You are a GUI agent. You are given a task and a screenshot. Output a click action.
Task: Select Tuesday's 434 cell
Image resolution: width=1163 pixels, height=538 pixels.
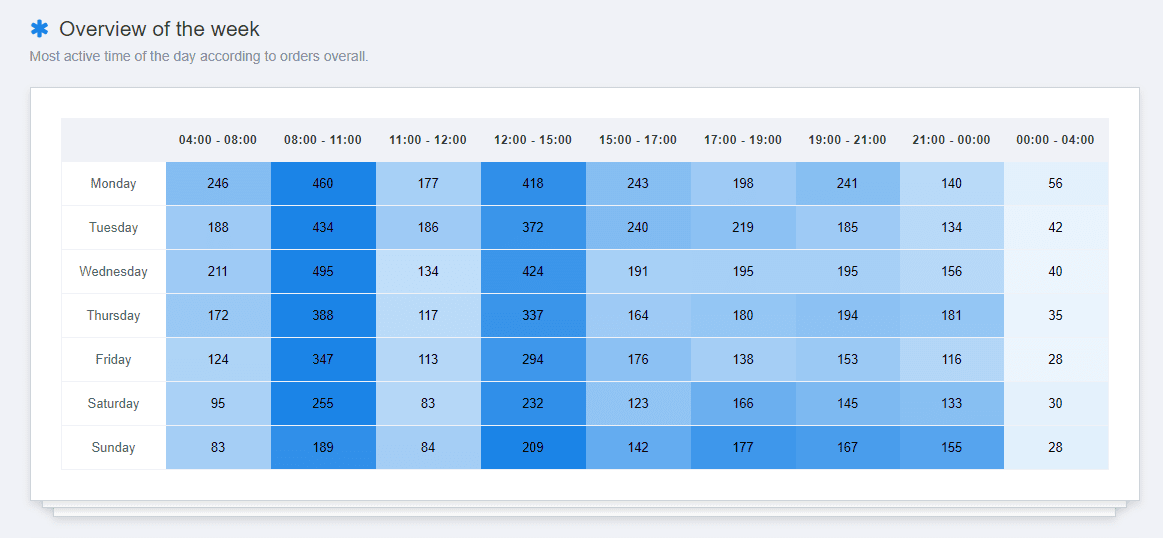pyautogui.click(x=323, y=228)
